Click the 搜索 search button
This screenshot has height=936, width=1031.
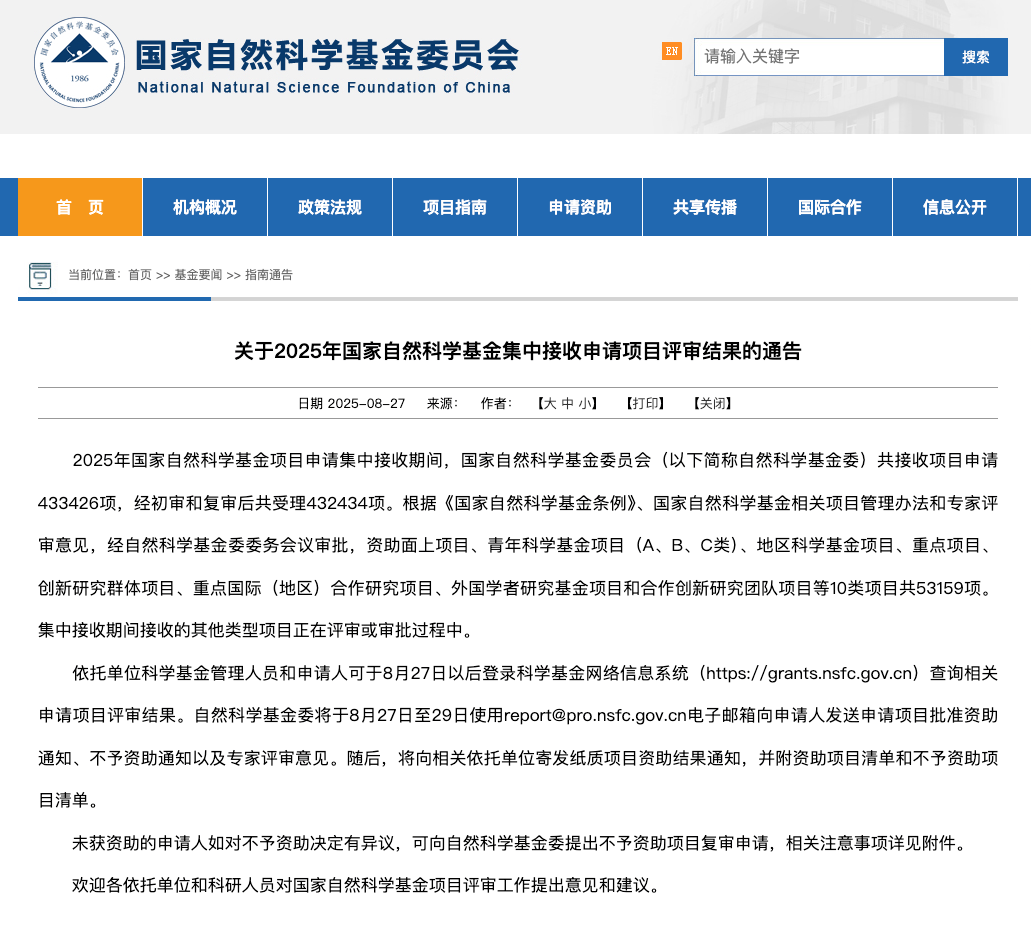point(976,57)
